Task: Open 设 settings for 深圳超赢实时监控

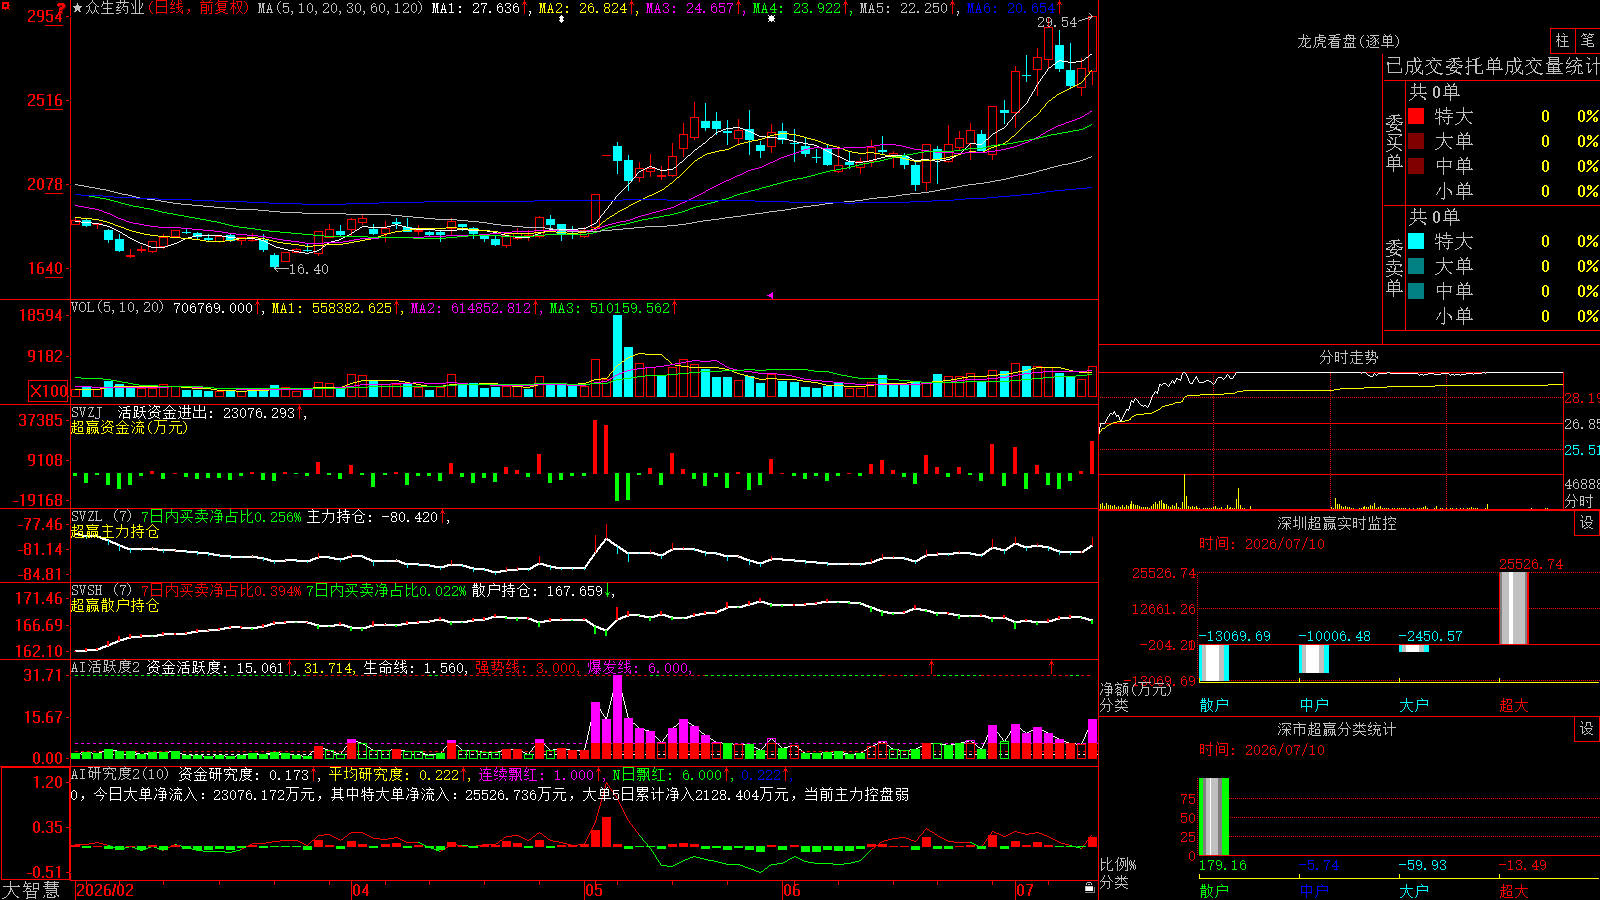Action: coord(1587,523)
